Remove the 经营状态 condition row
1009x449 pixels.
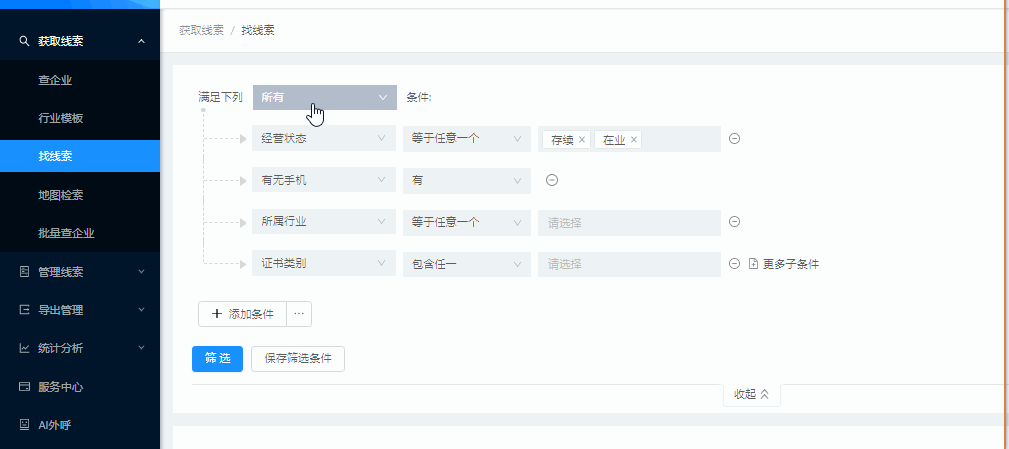pyautogui.click(x=734, y=139)
